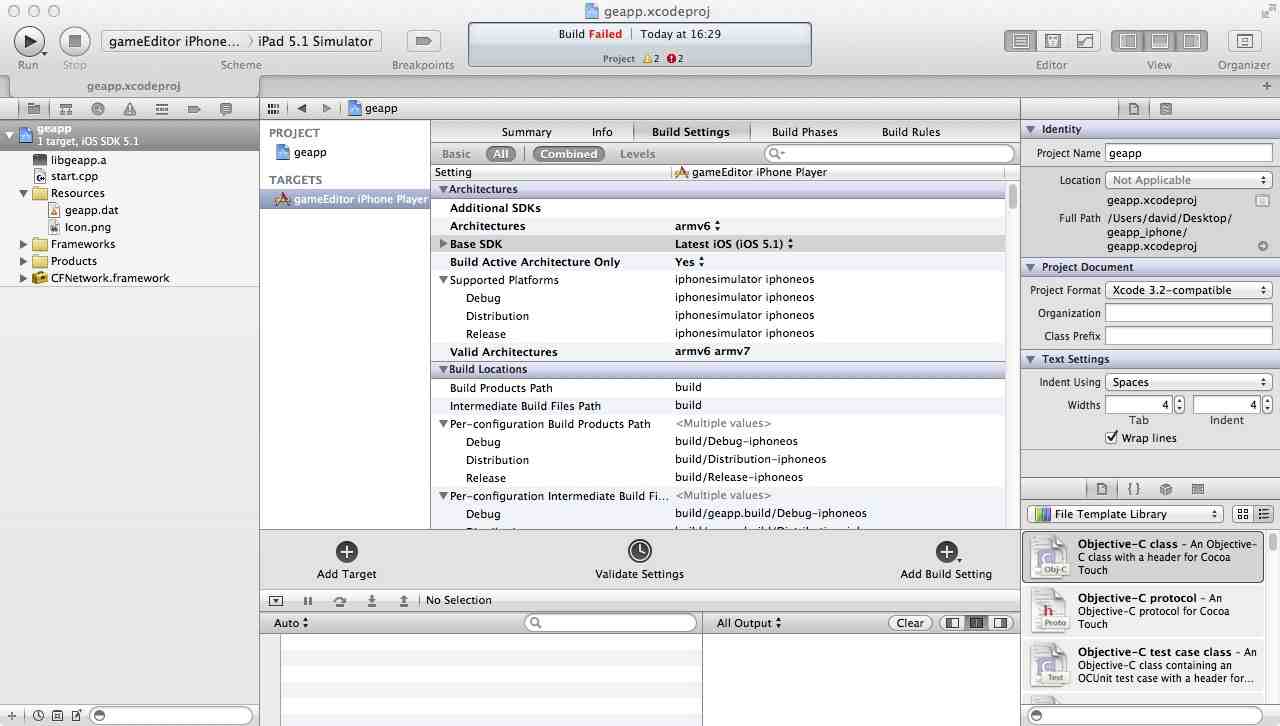
Task: Collapse the Identity inspector section
Action: pyautogui.click(x=1030, y=129)
